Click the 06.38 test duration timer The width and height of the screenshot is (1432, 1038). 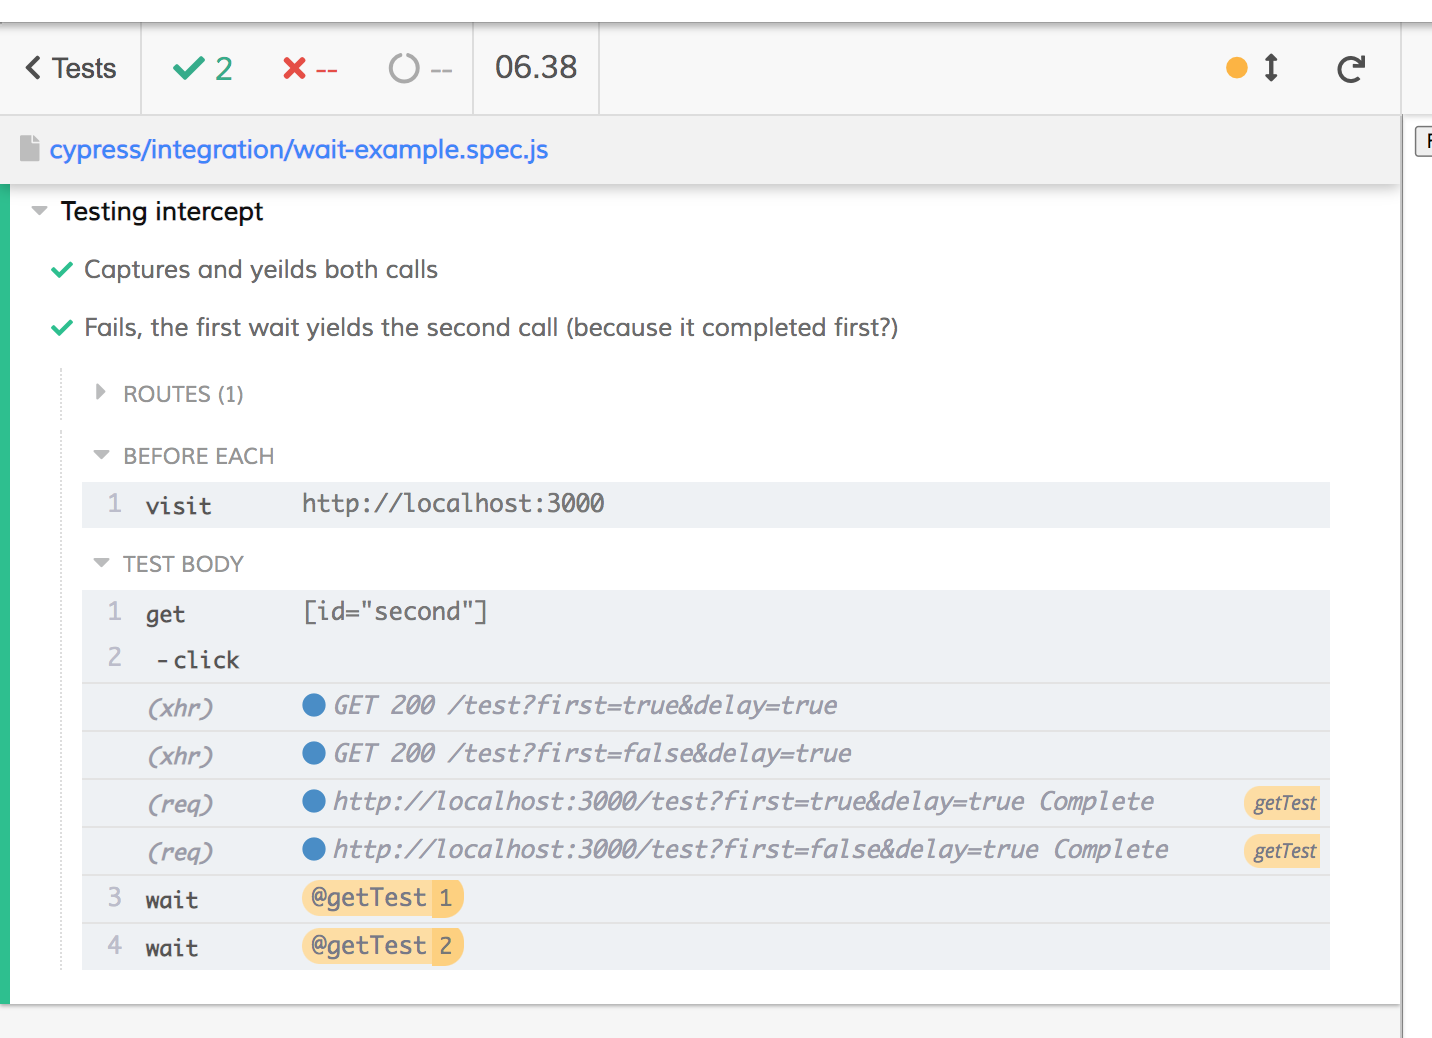click(536, 68)
